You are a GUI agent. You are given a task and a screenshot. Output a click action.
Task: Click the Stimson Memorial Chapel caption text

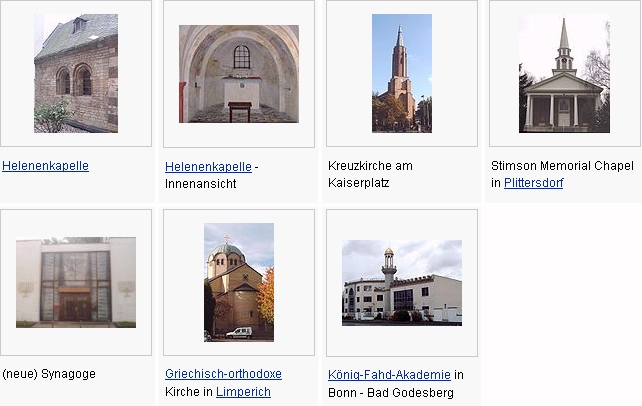tap(562, 166)
